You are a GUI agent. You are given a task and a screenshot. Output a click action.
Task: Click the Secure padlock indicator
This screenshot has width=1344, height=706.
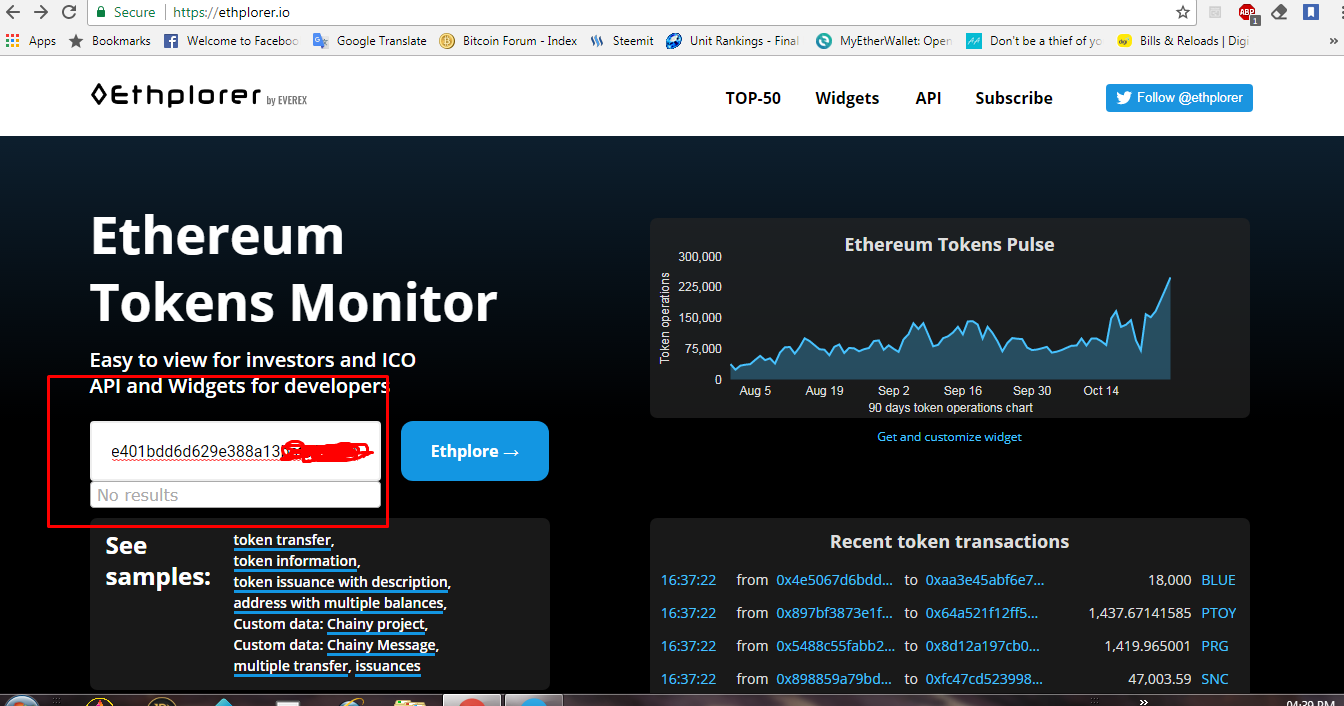click(x=126, y=12)
